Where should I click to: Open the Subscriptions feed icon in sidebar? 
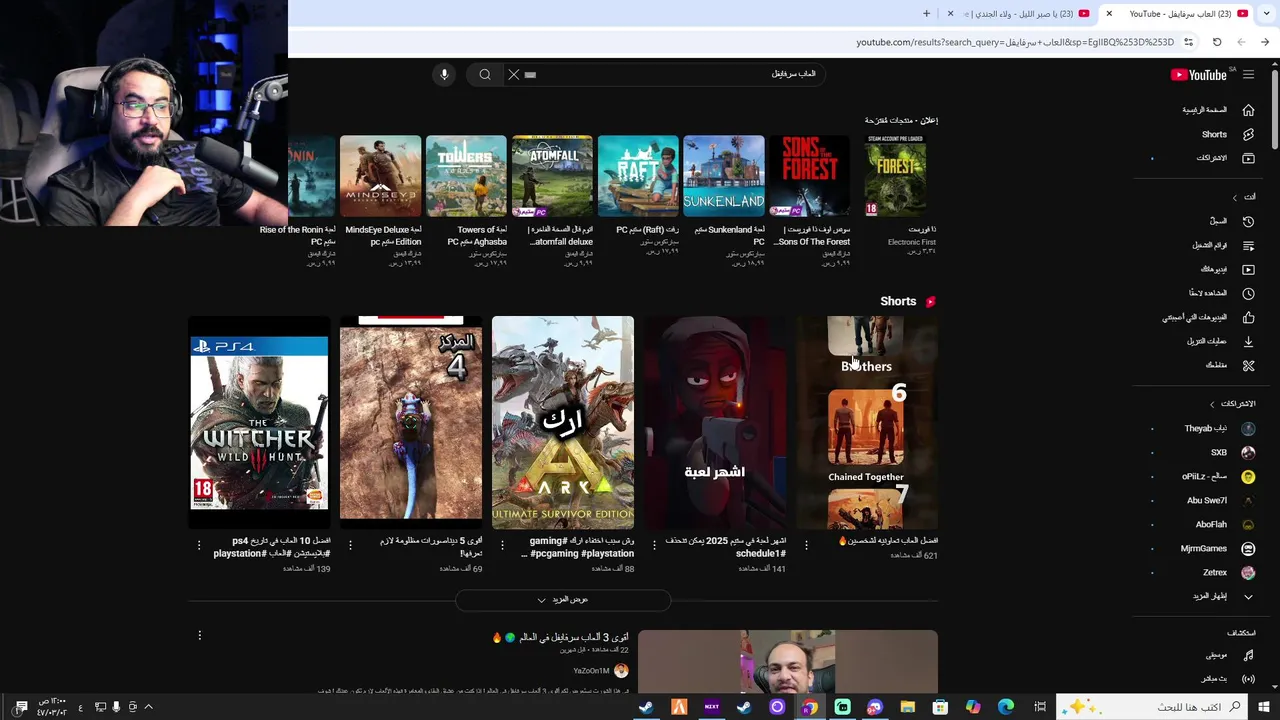[1248, 158]
